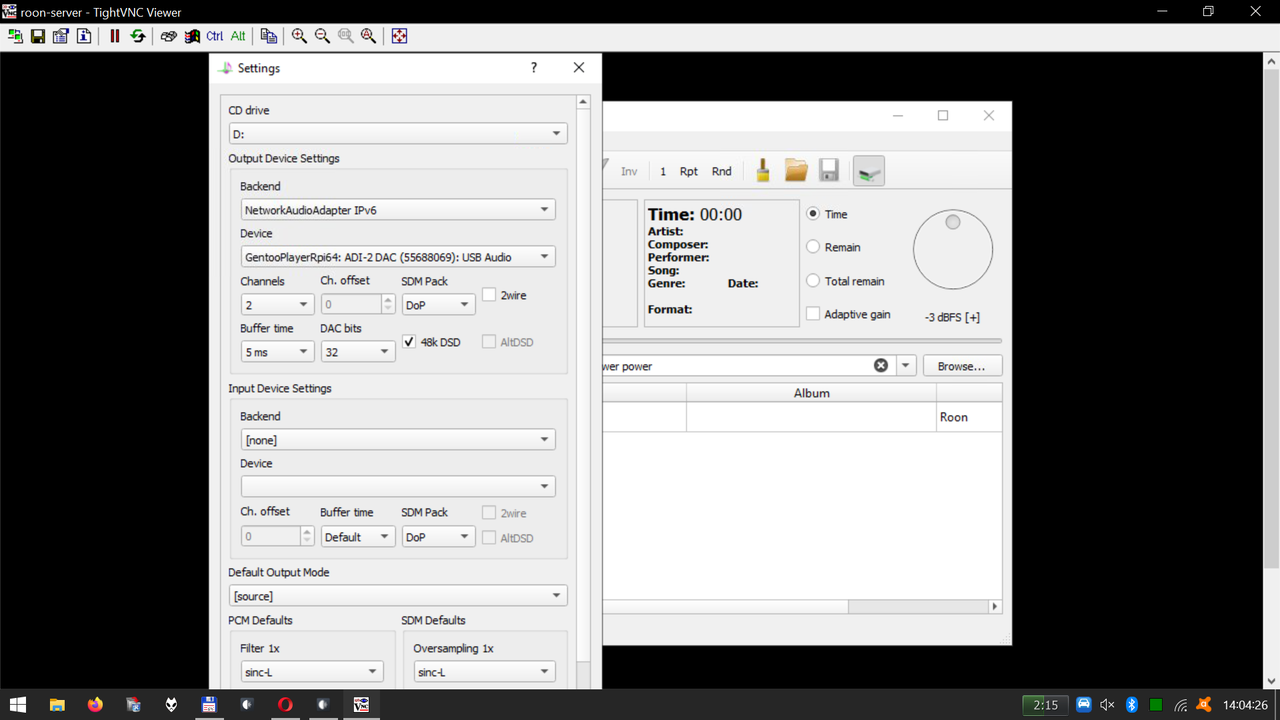The image size is (1280, 720).
Task: Click the Album column header
Action: (812, 393)
